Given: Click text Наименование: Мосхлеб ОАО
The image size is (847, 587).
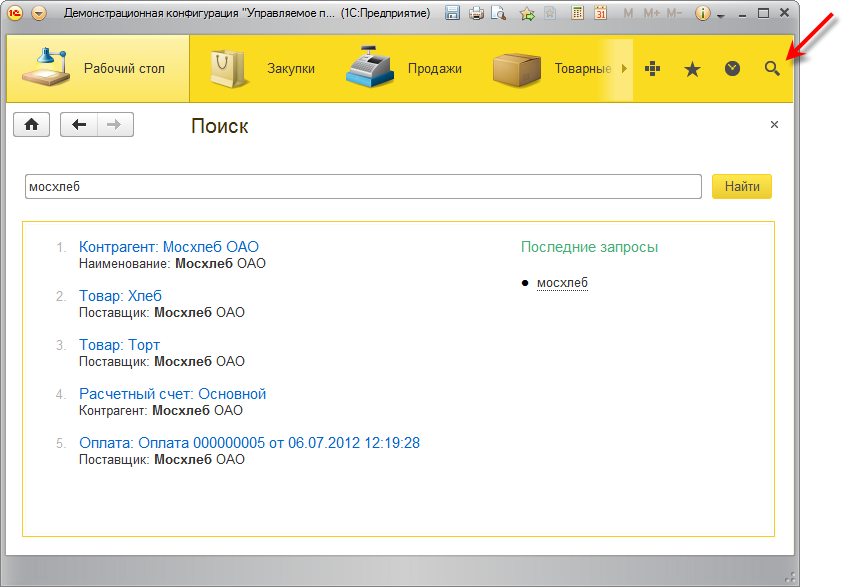Looking at the screenshot, I should pyautogui.click(x=172, y=264).
